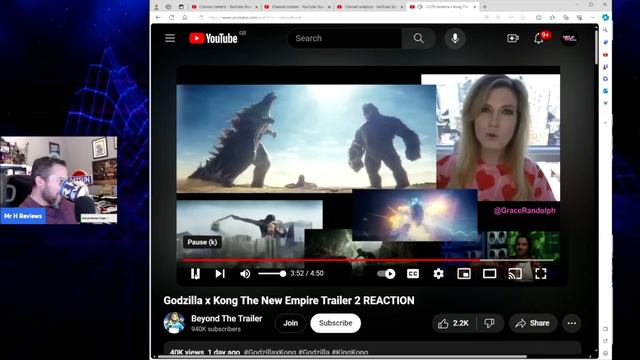Close the Godzilla x Kong browser tab
Viewport: 640px width, 360px height.
click(x=474, y=7)
